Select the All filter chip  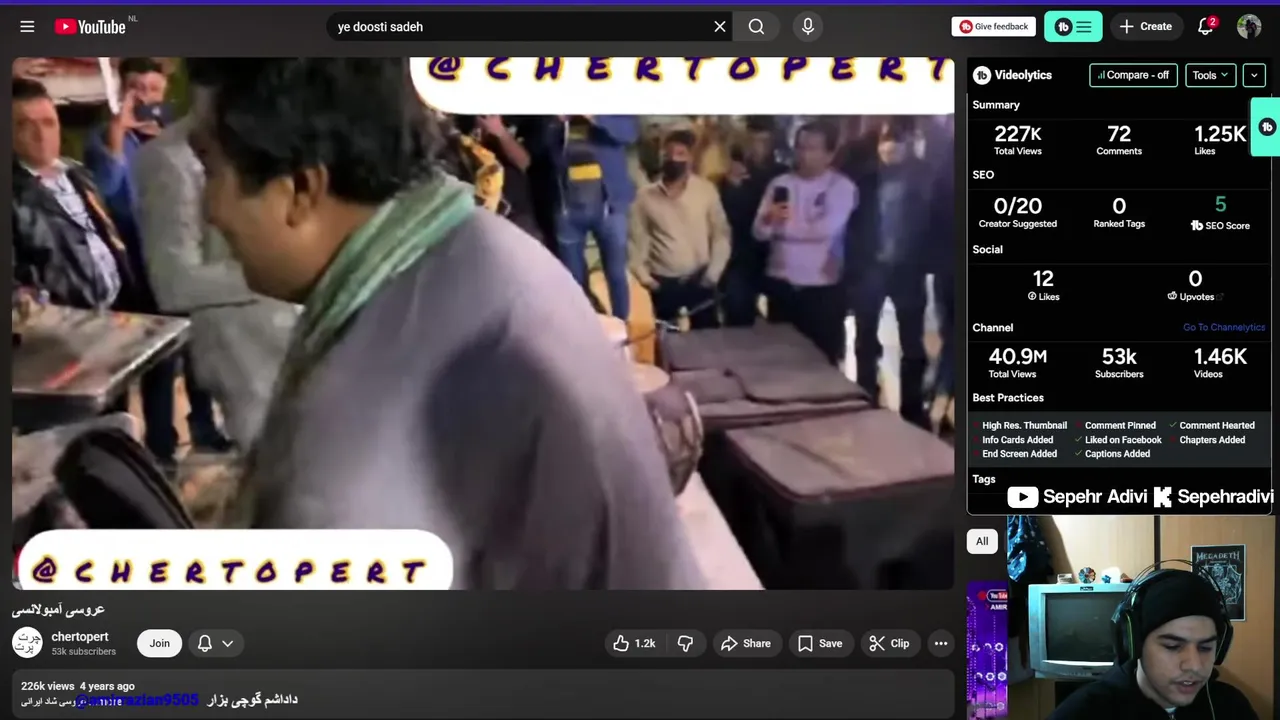(982, 541)
